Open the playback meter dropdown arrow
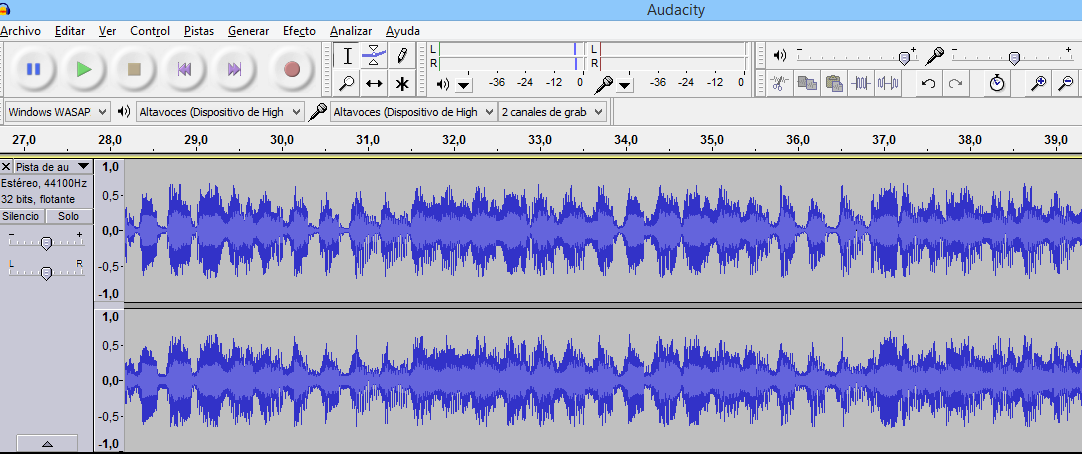Screen dimensions: 1082x454 pyautogui.click(x=464, y=85)
